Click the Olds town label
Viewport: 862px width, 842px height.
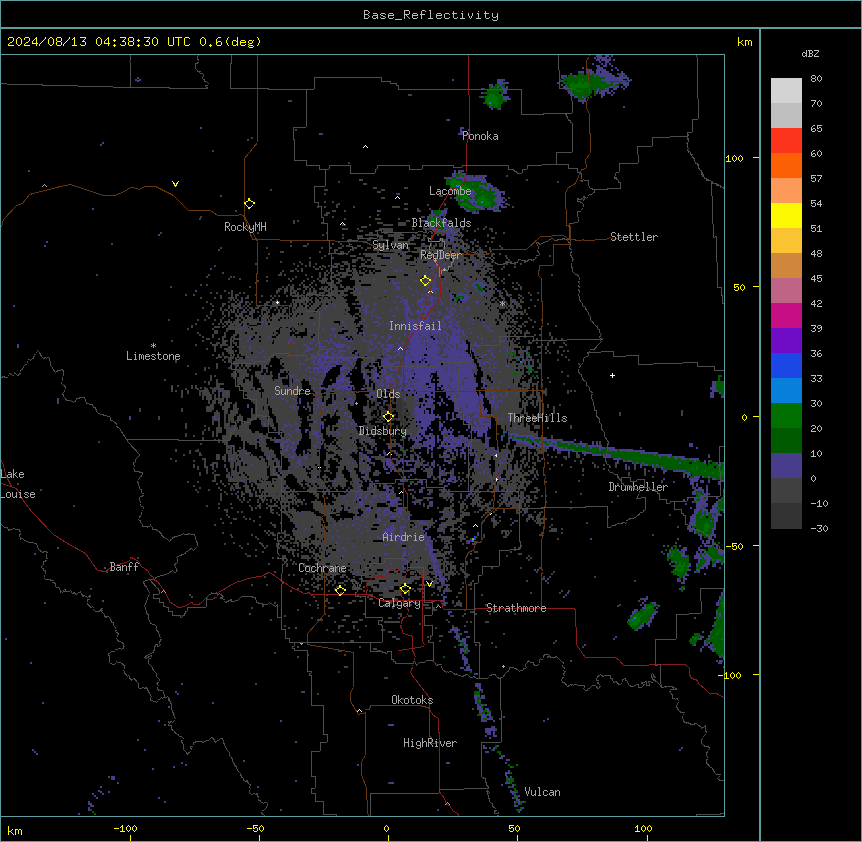(388, 394)
